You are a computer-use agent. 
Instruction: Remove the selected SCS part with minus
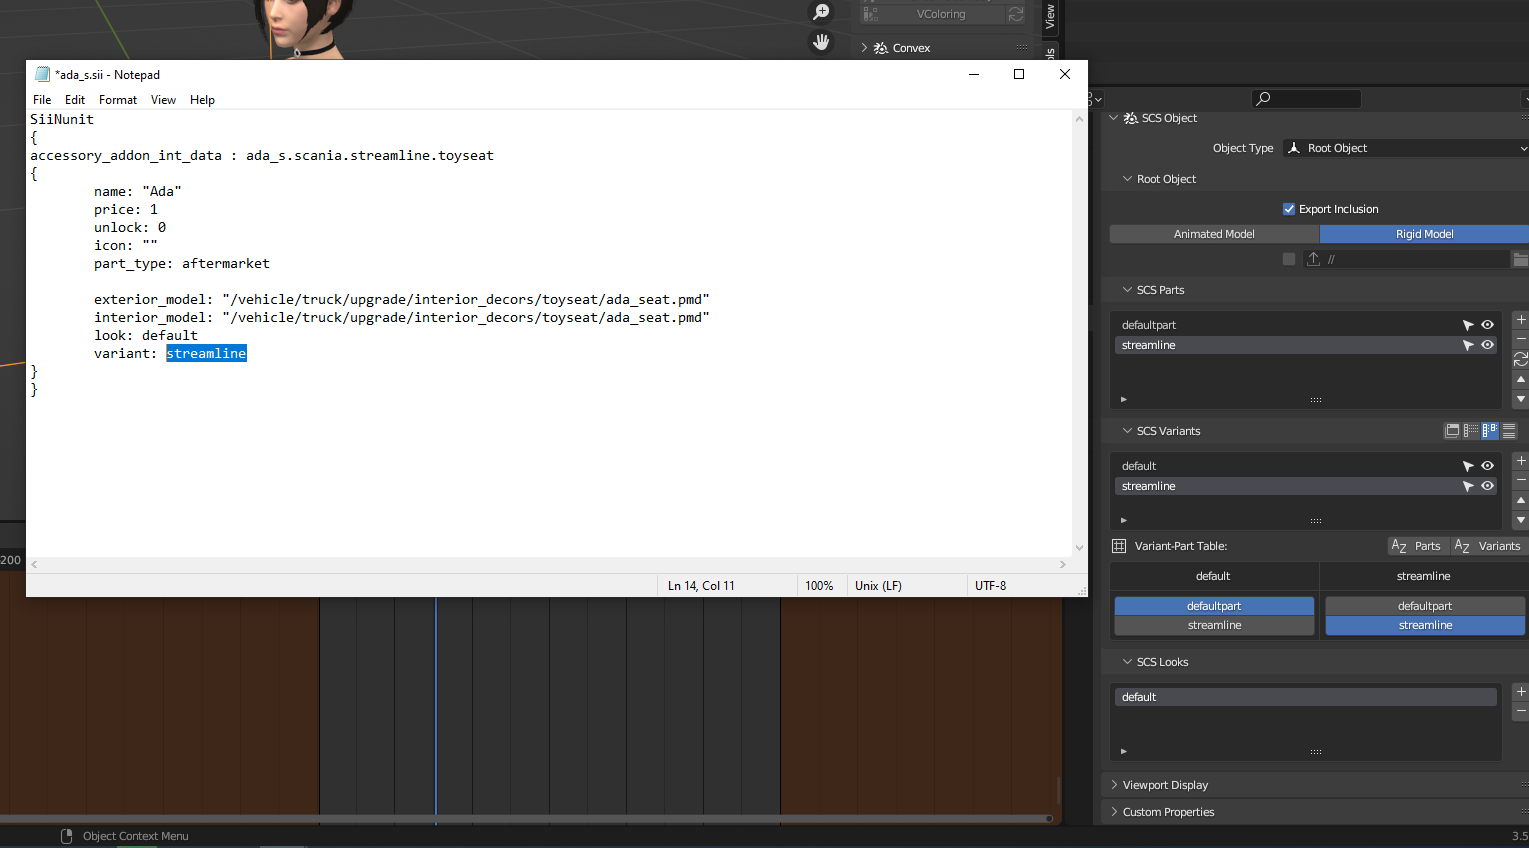point(1520,339)
